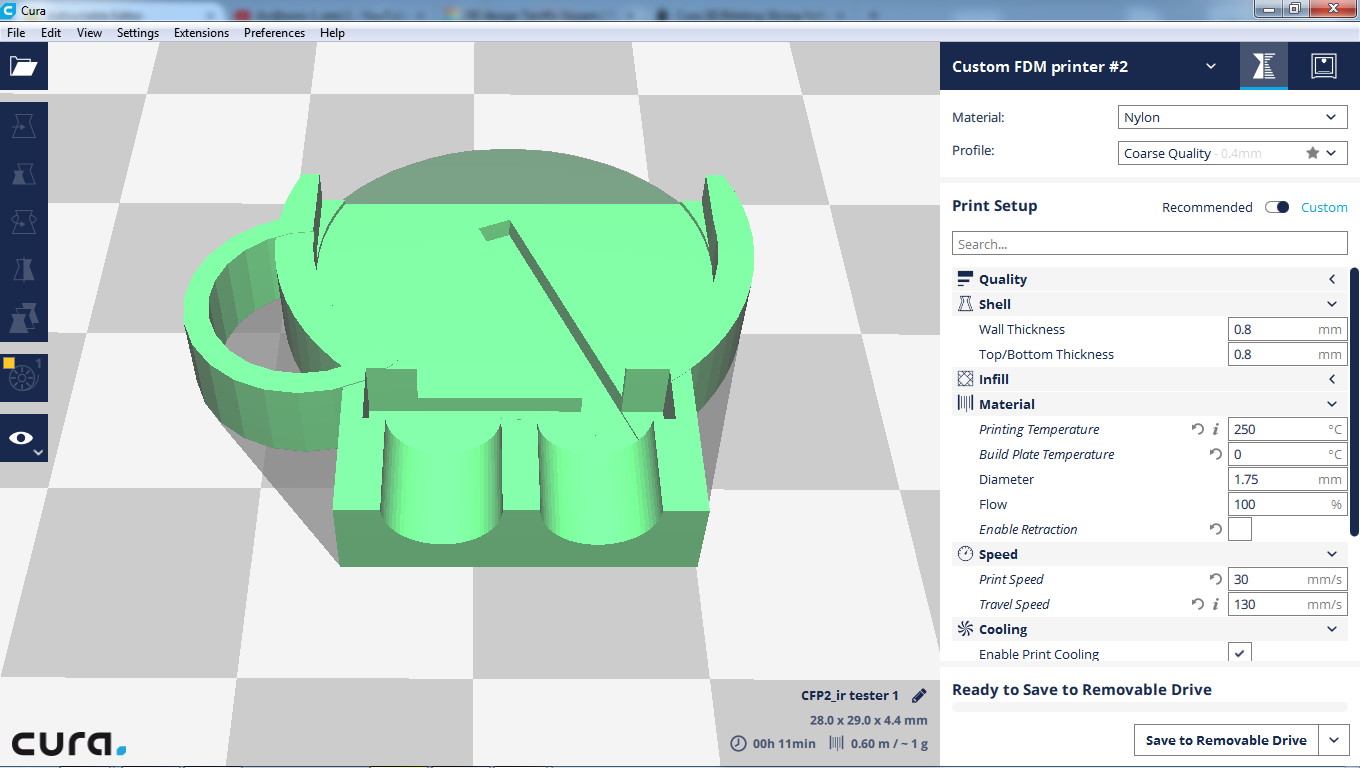
Task: Click Save to Removable Drive button
Action: point(1226,740)
